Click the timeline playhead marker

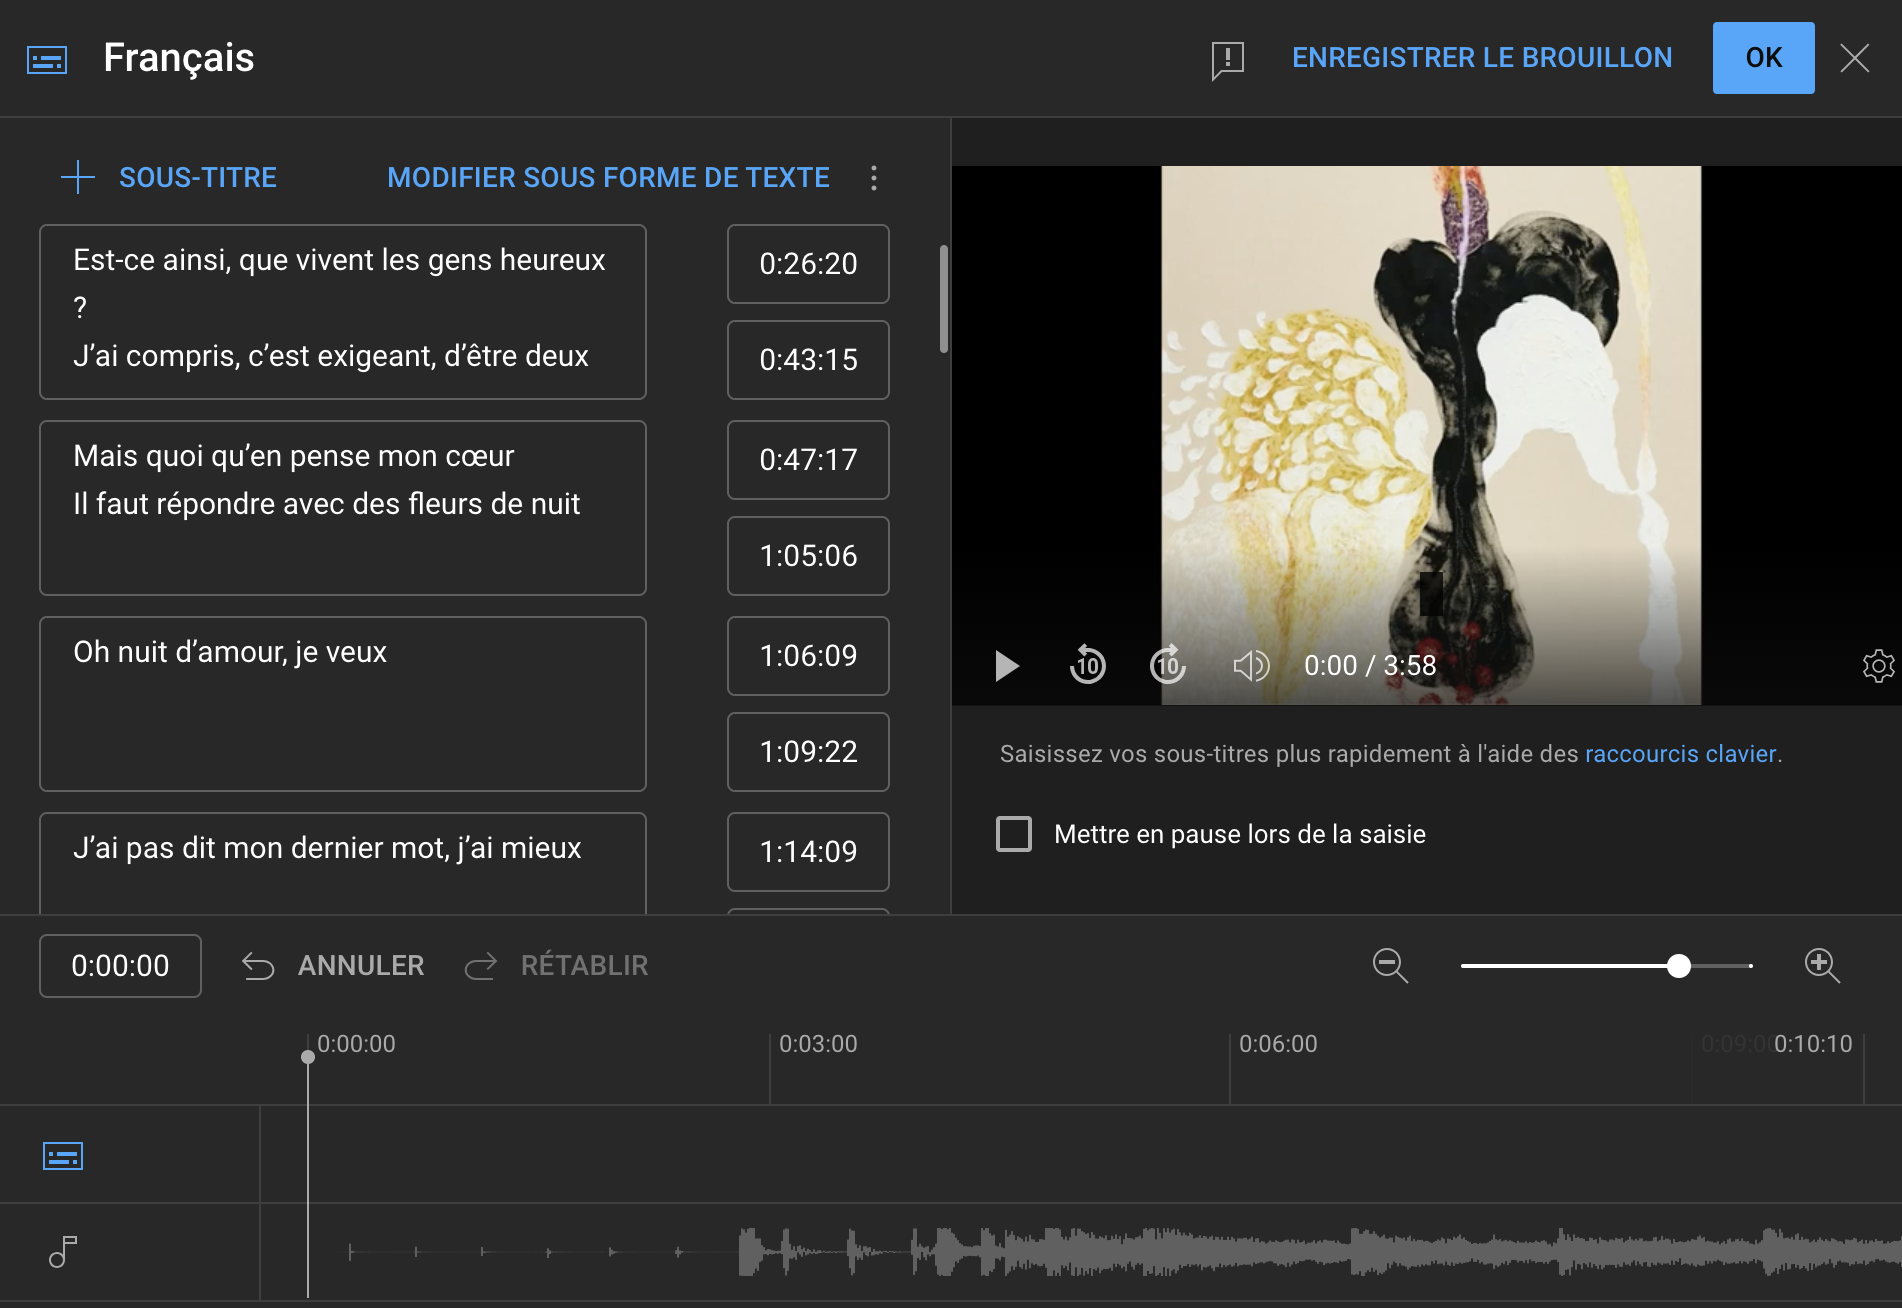[308, 1057]
